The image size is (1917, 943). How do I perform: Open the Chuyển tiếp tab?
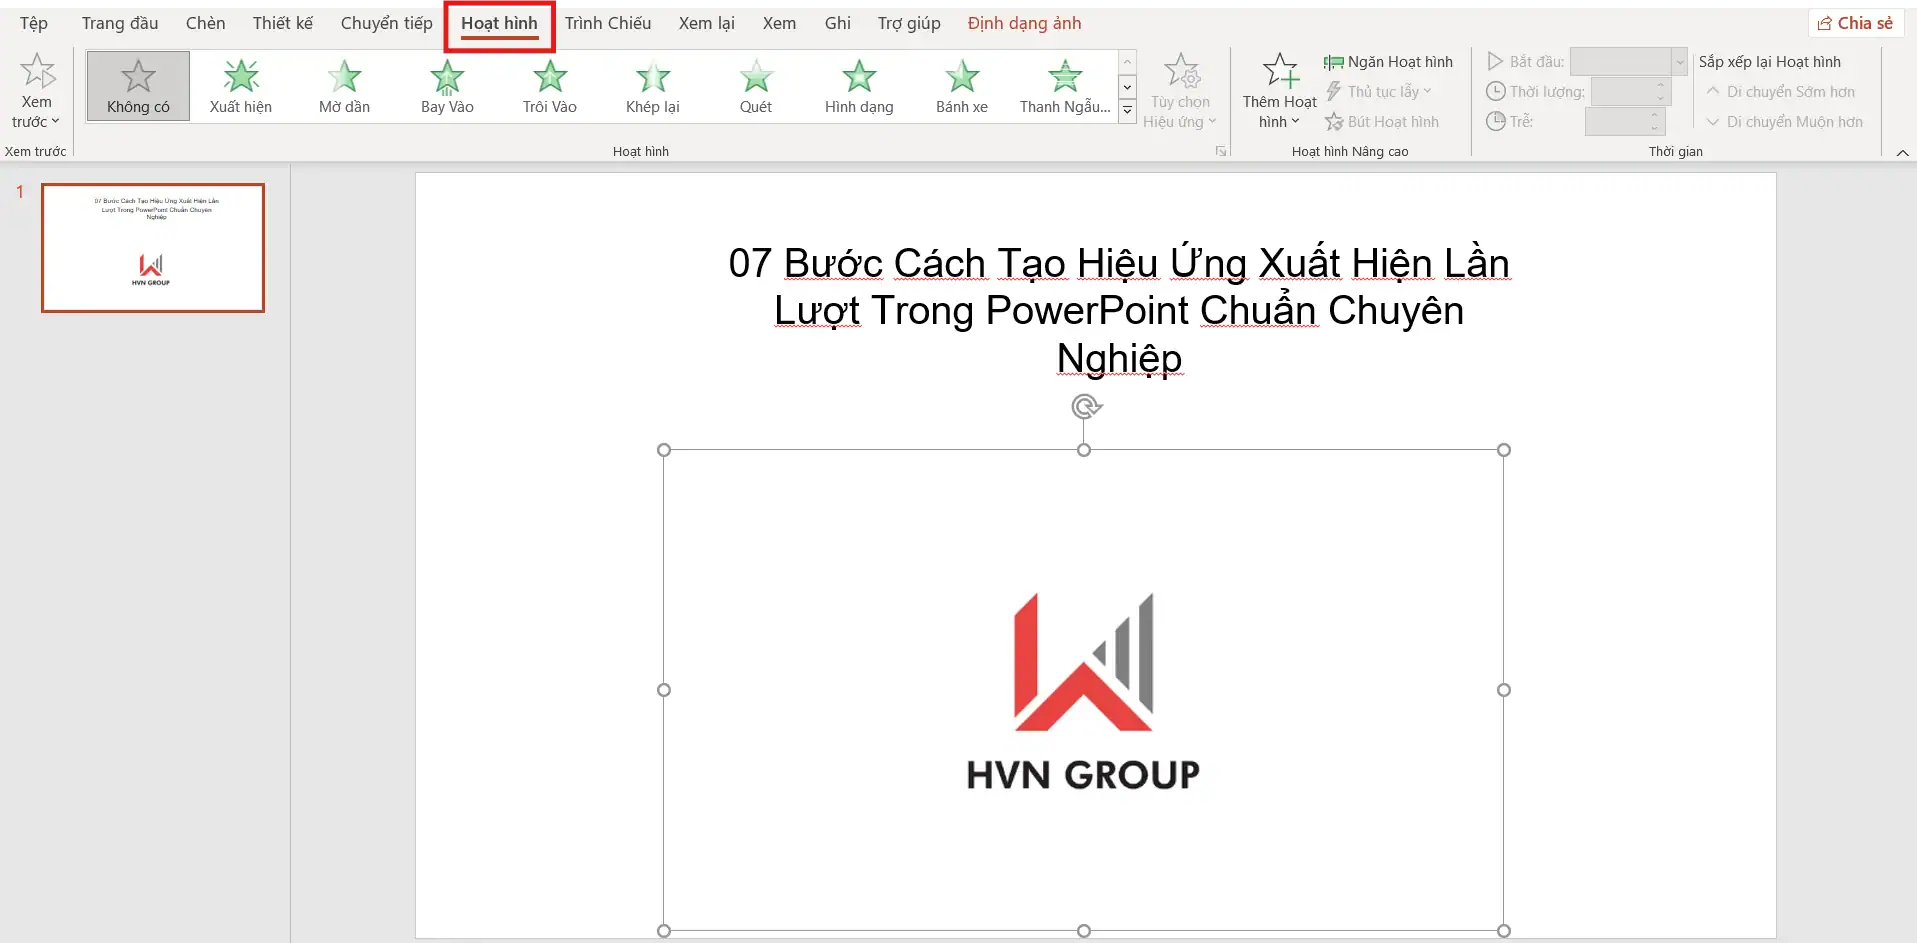[386, 23]
